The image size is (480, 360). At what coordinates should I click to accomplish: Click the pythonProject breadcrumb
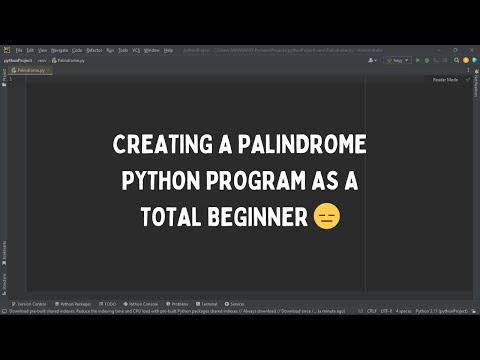[18, 61]
